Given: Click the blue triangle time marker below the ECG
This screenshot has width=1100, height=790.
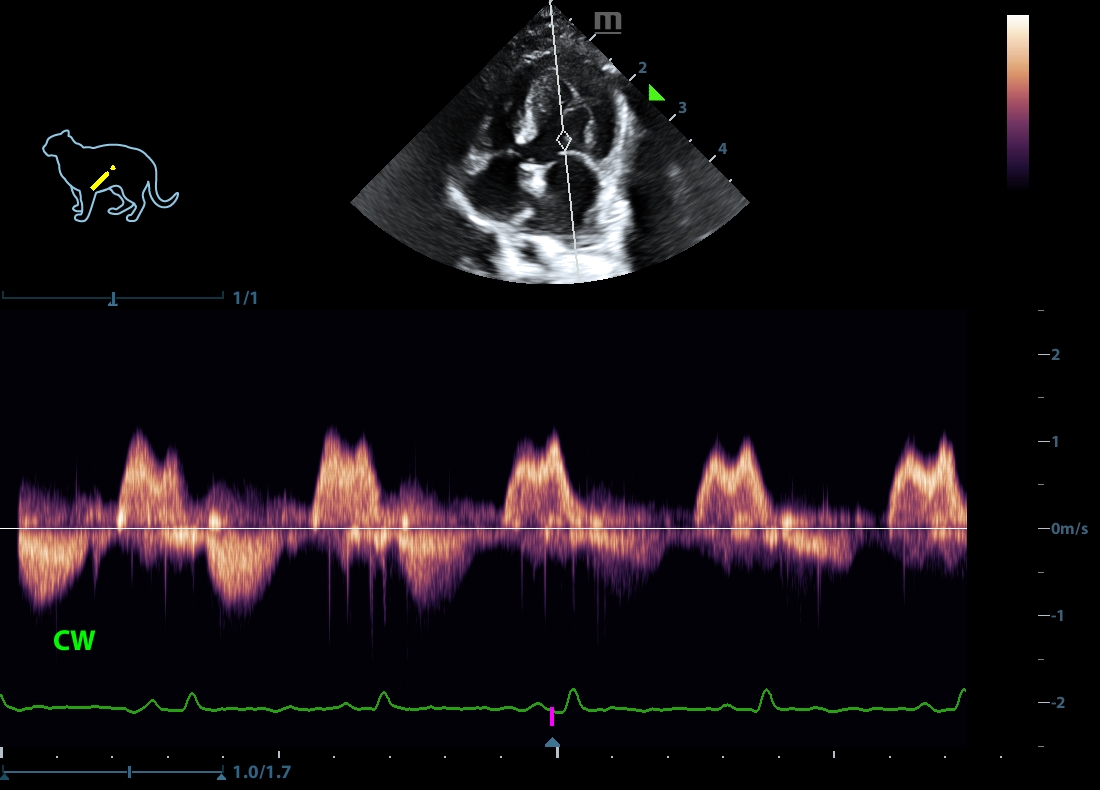Looking at the screenshot, I should [551, 742].
